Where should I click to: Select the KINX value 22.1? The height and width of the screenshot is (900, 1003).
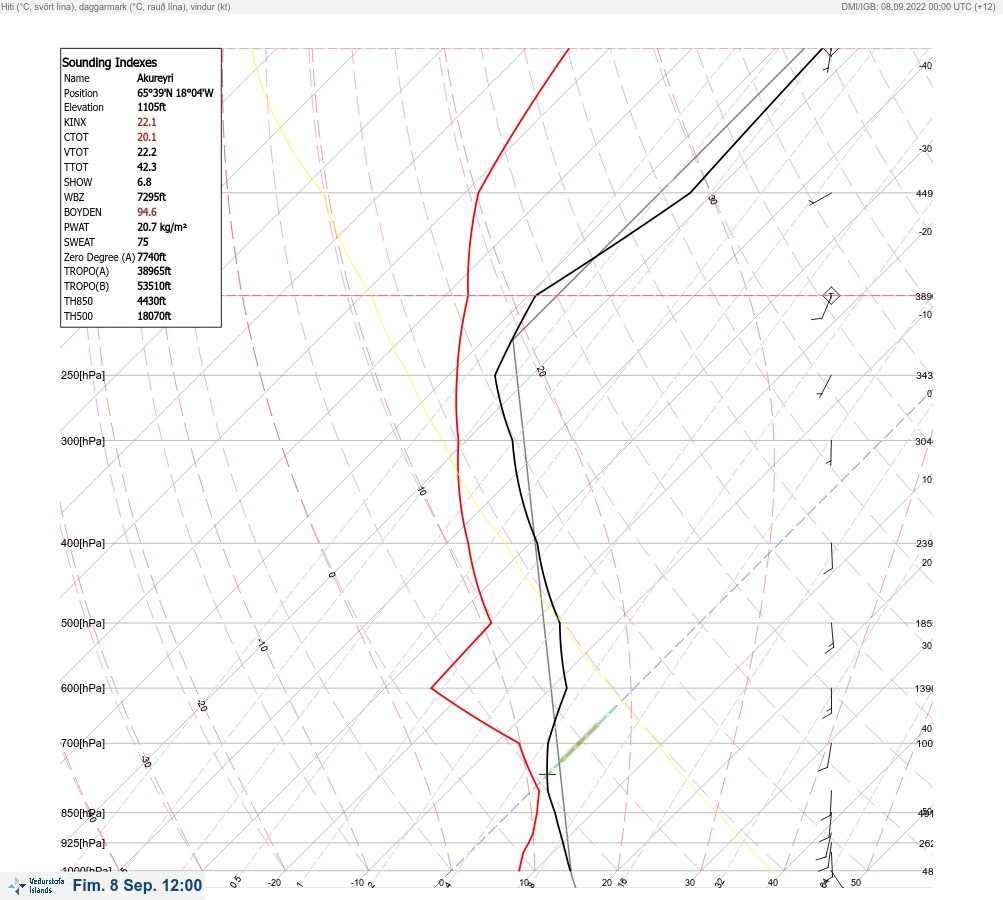[146, 122]
